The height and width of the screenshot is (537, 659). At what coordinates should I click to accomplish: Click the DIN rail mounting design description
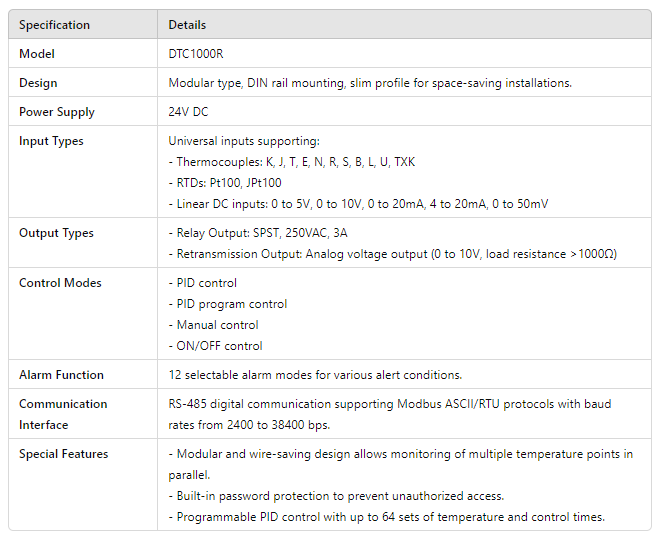[x=370, y=83]
